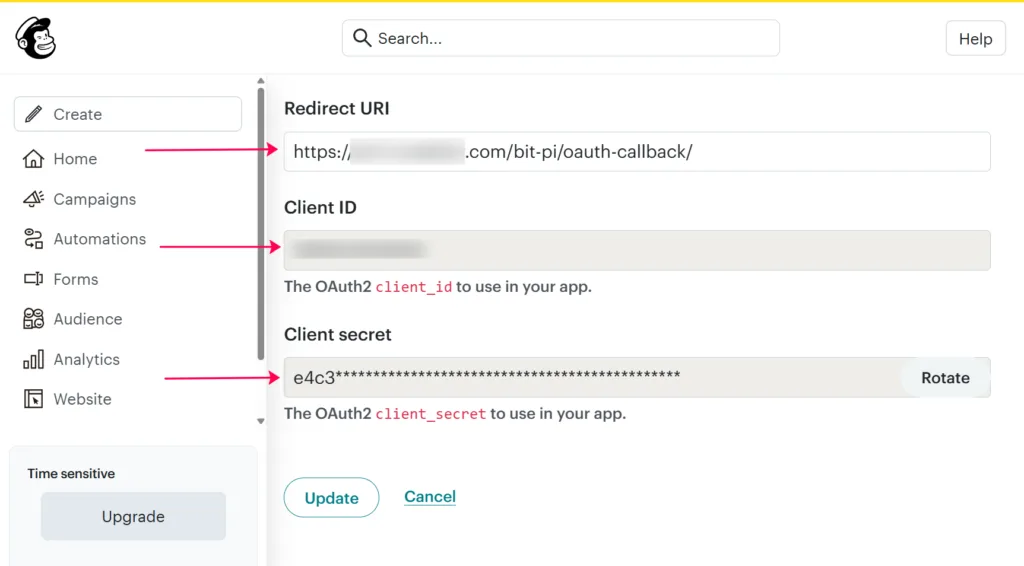Click the sidebar scroll up arrow
The image size is (1024, 566).
(x=261, y=81)
